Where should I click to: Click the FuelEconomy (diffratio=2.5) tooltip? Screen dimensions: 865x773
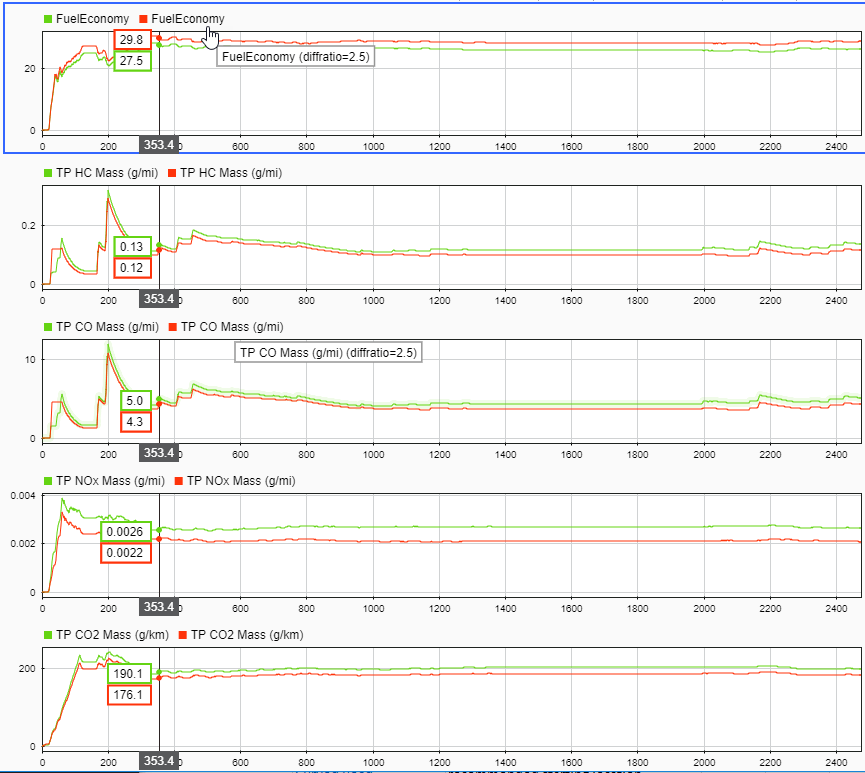pyautogui.click(x=296, y=57)
